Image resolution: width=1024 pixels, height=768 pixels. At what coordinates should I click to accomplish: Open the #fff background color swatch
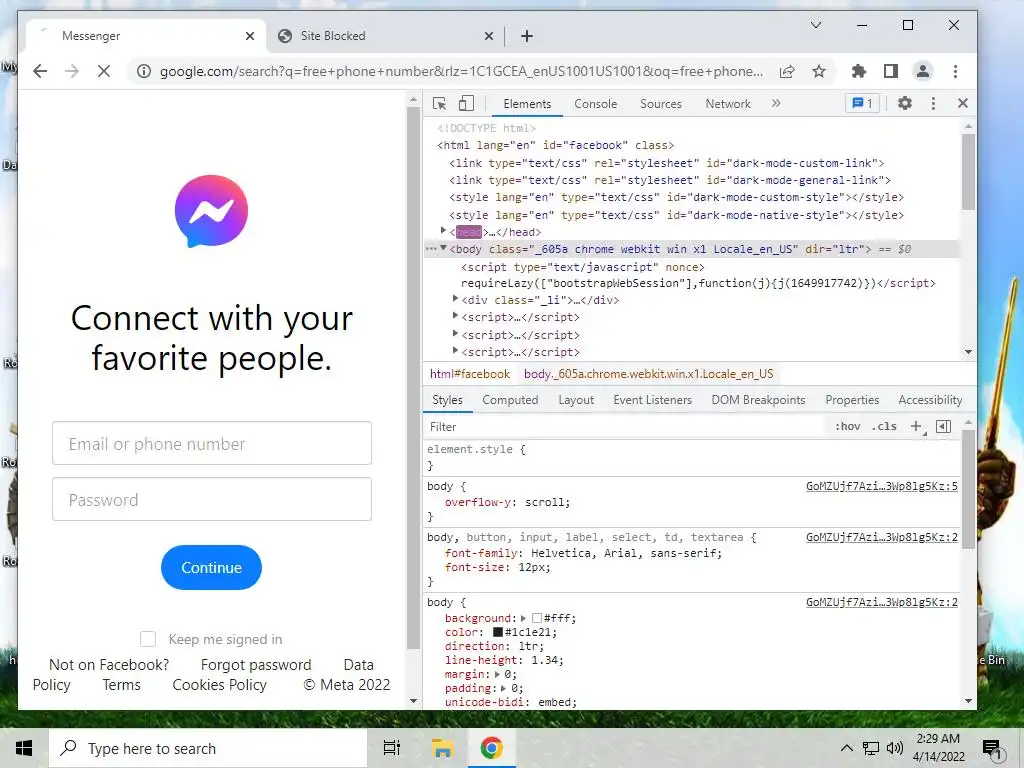point(537,618)
